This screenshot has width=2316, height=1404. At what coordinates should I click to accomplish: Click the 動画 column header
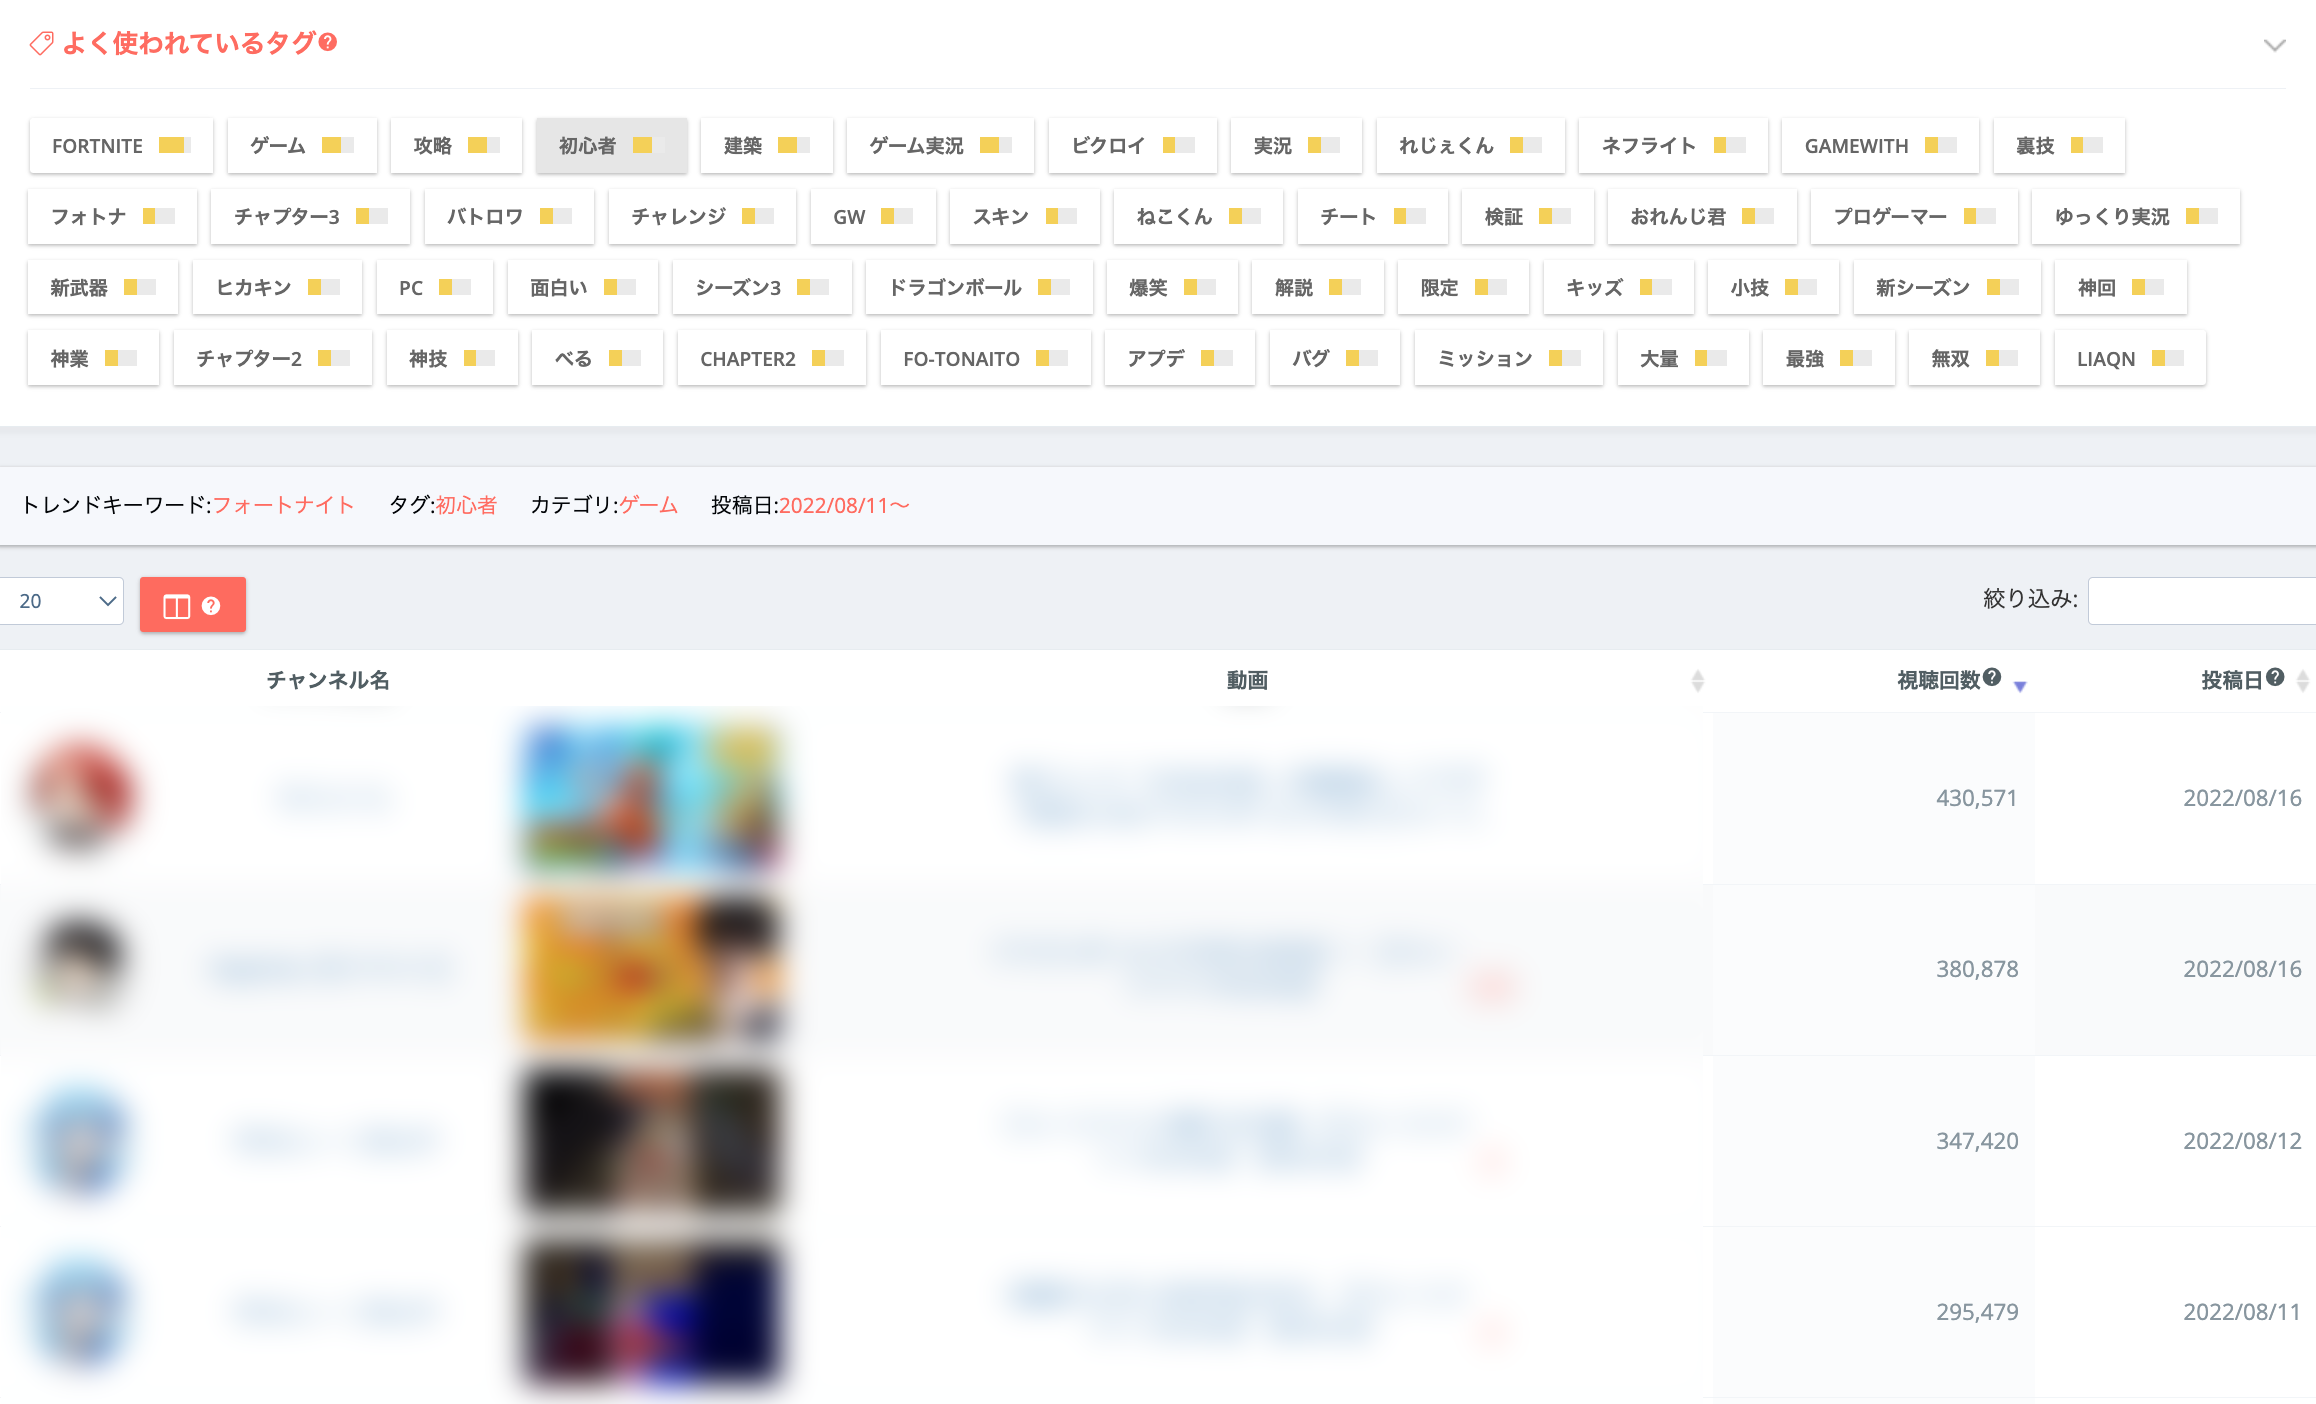(1247, 680)
